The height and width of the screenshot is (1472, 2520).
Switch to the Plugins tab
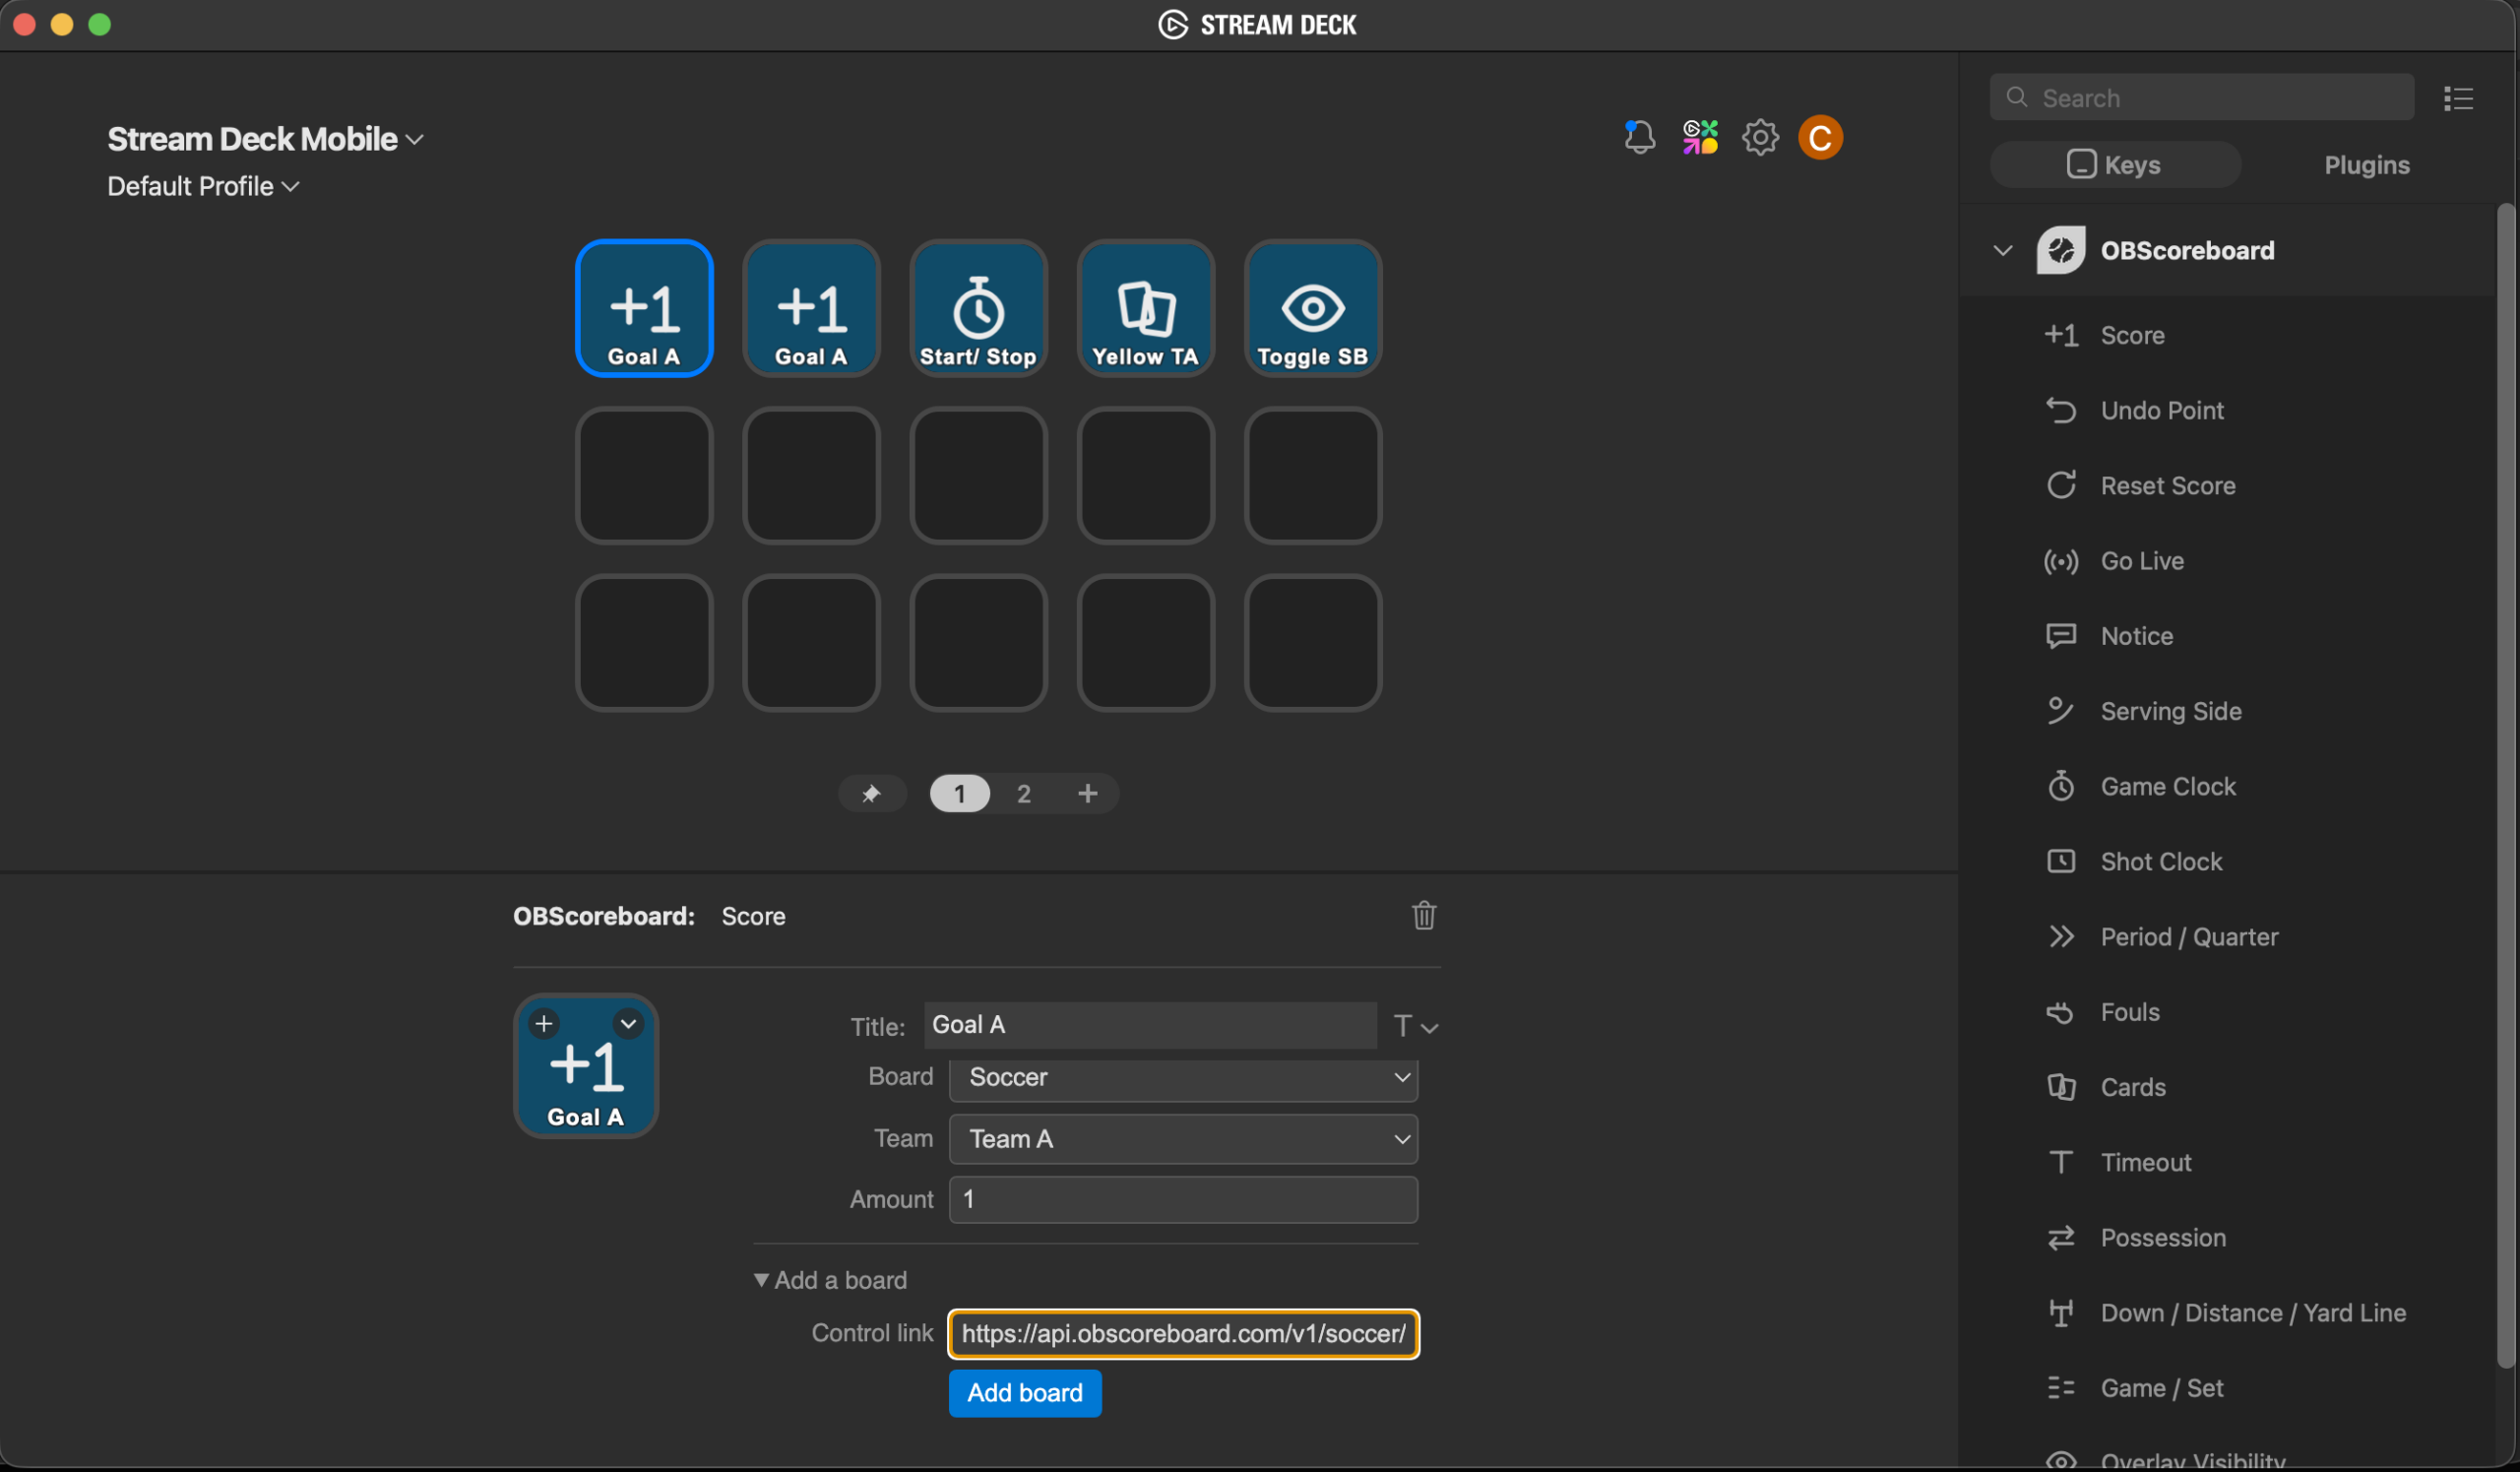click(x=2366, y=165)
